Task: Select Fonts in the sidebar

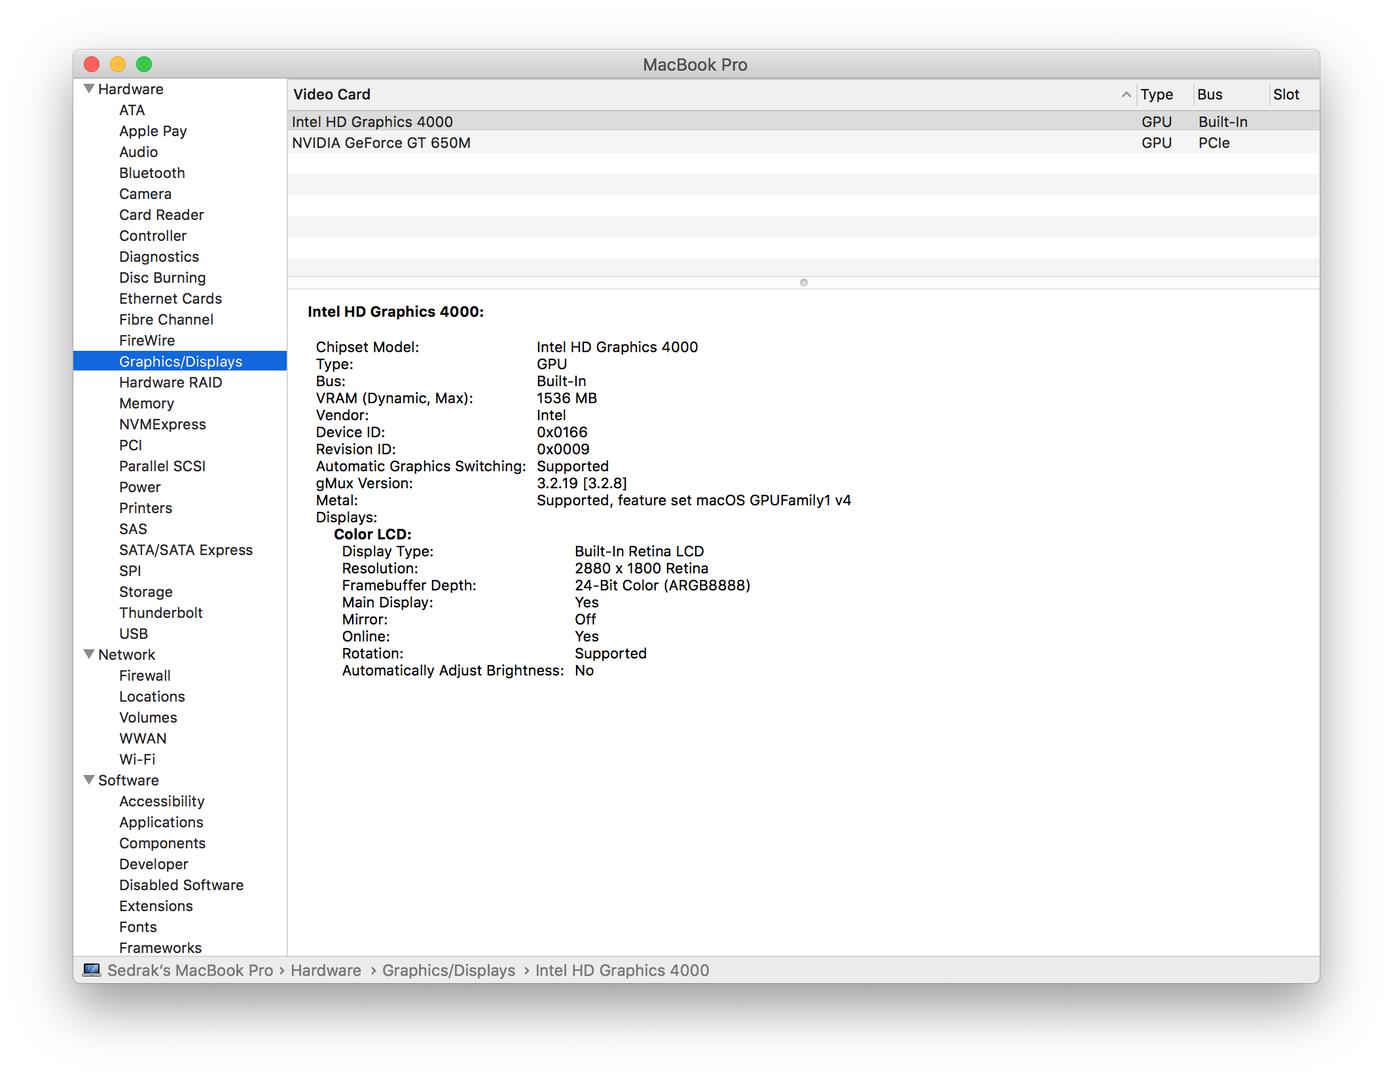Action: coord(138,929)
